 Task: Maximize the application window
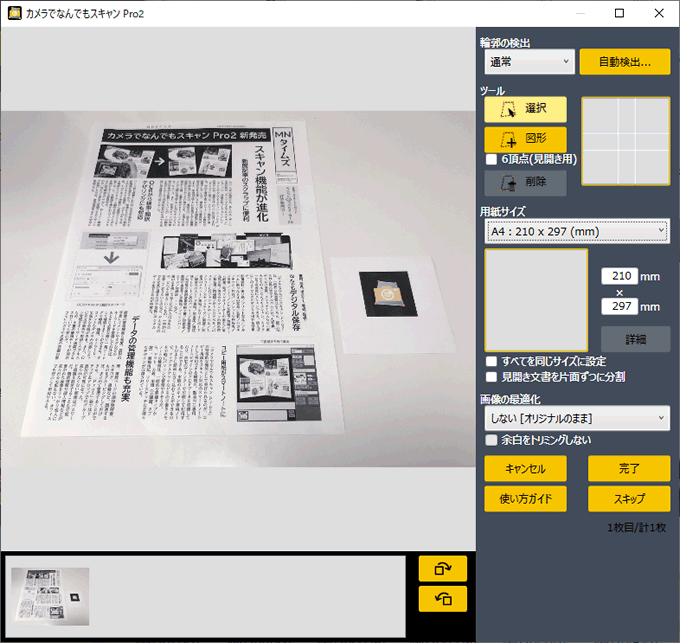pyautogui.click(x=619, y=13)
